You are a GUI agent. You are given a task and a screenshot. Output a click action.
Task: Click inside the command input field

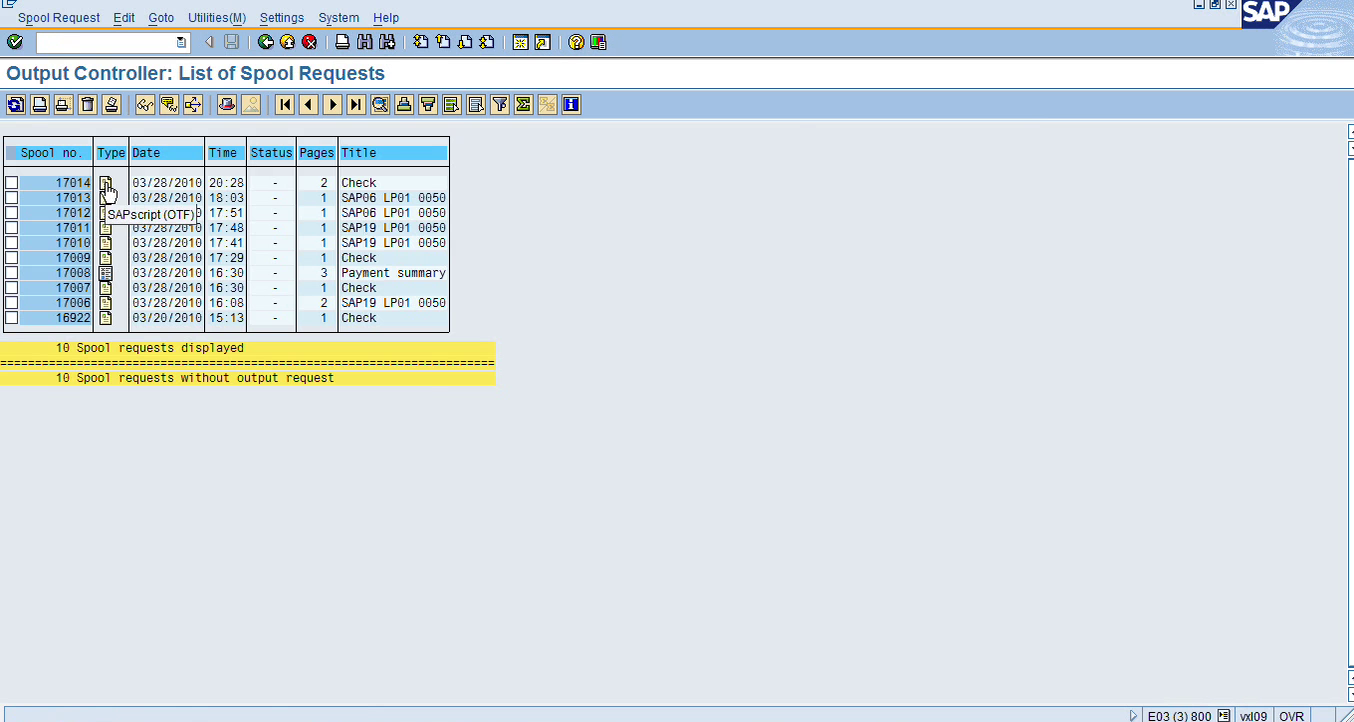(105, 43)
